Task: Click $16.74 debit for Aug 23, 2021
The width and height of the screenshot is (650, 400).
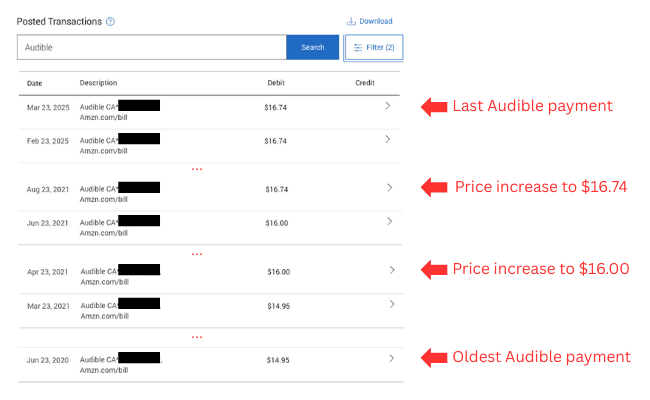Action: (x=277, y=190)
